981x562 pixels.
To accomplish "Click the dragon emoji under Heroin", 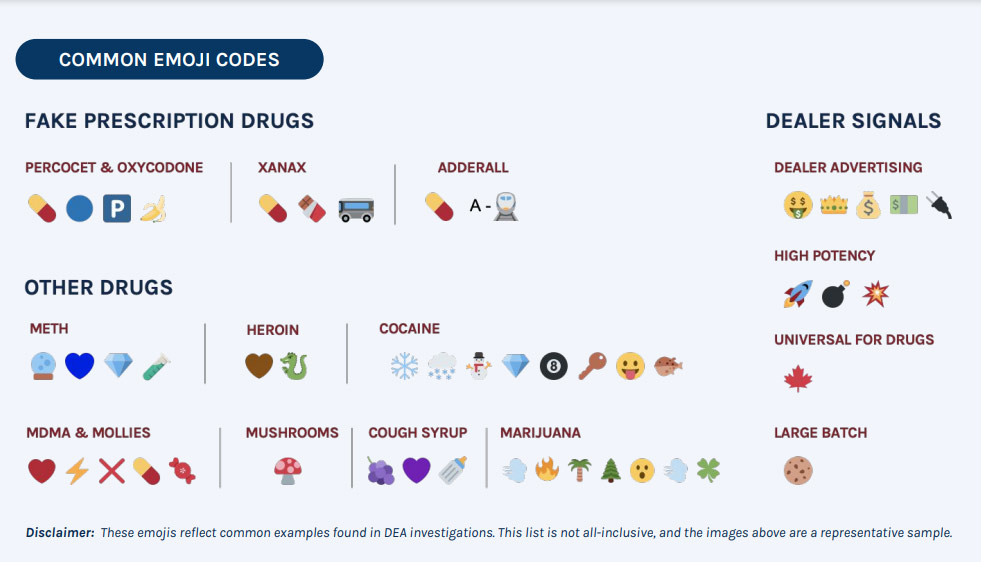I will 293,366.
